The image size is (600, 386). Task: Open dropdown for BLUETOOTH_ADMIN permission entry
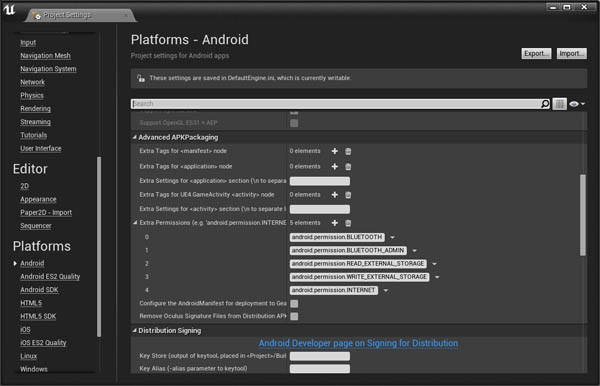click(414, 251)
